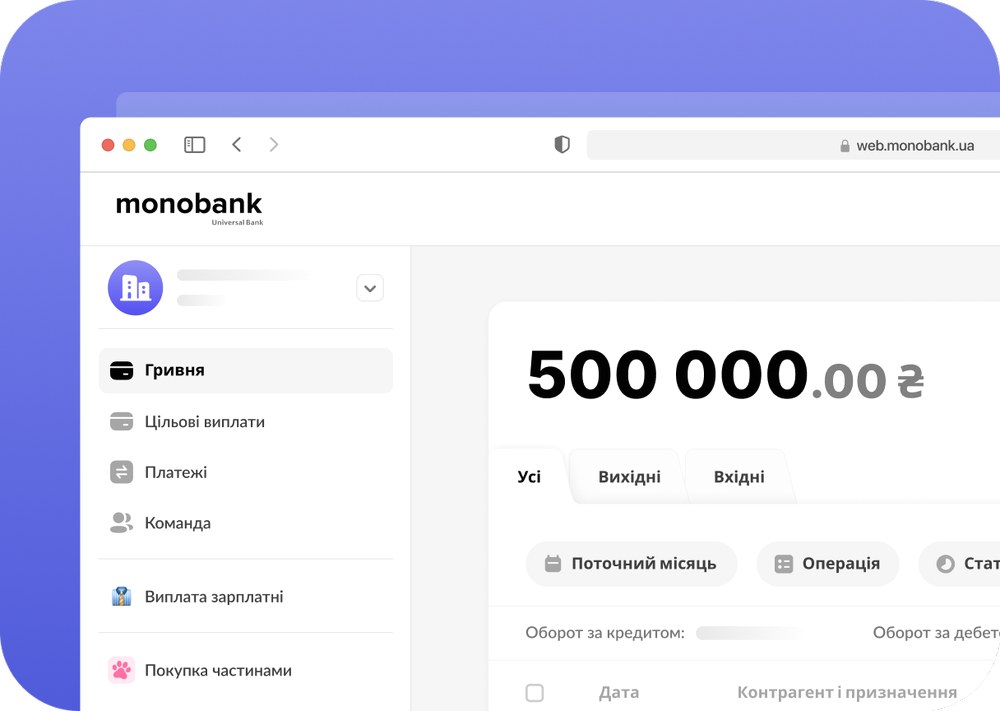
Task: Open the Гривня account section
Action: [246, 370]
